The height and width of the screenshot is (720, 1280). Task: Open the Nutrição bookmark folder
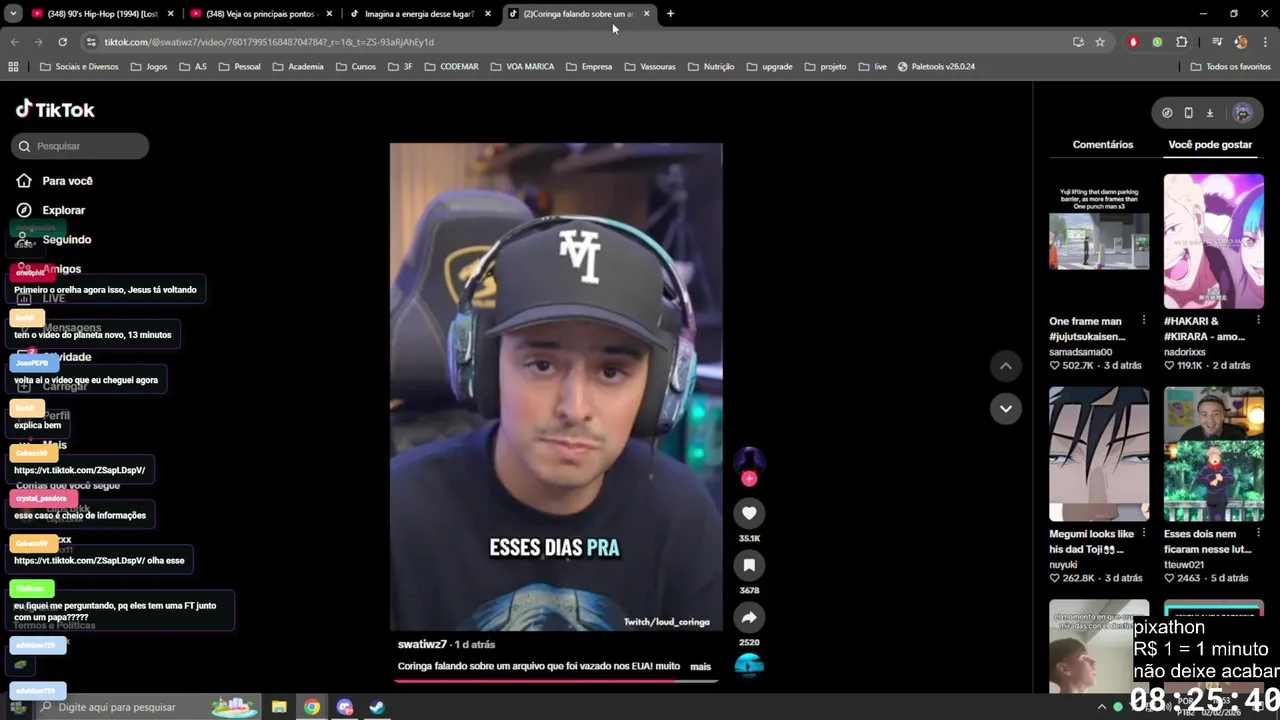(x=711, y=67)
